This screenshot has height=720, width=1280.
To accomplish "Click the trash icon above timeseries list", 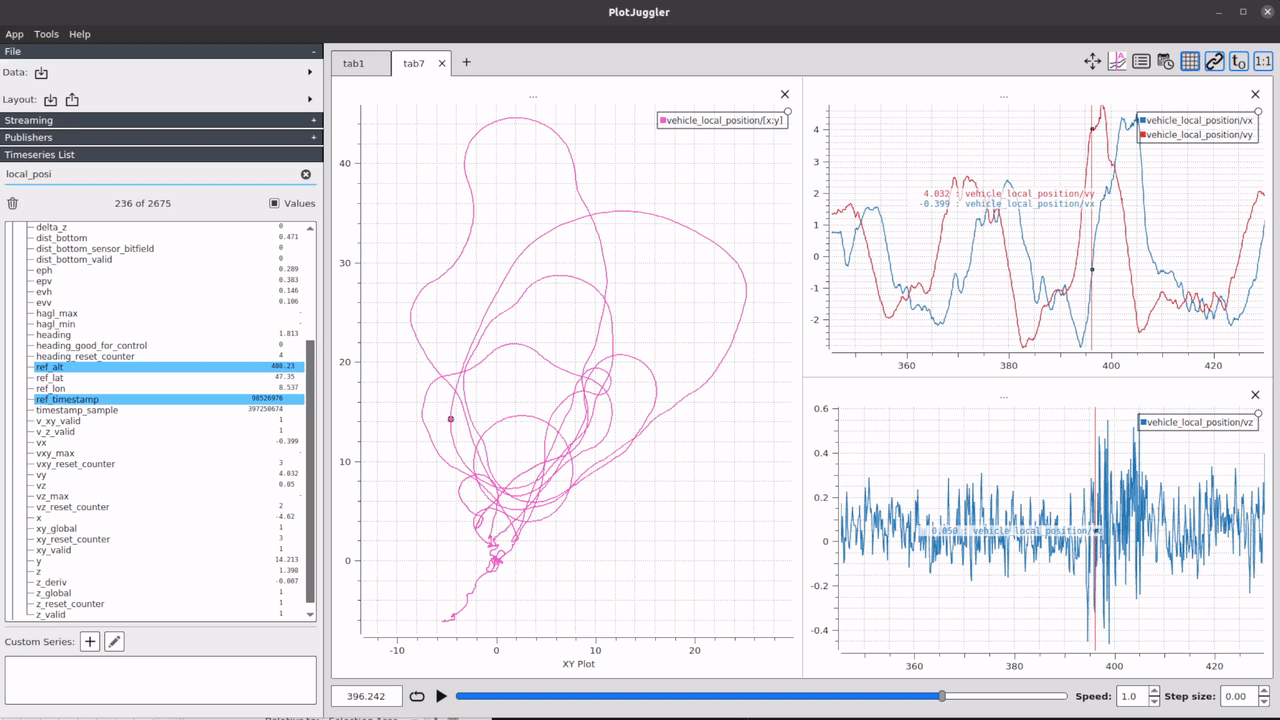I will (x=13, y=203).
